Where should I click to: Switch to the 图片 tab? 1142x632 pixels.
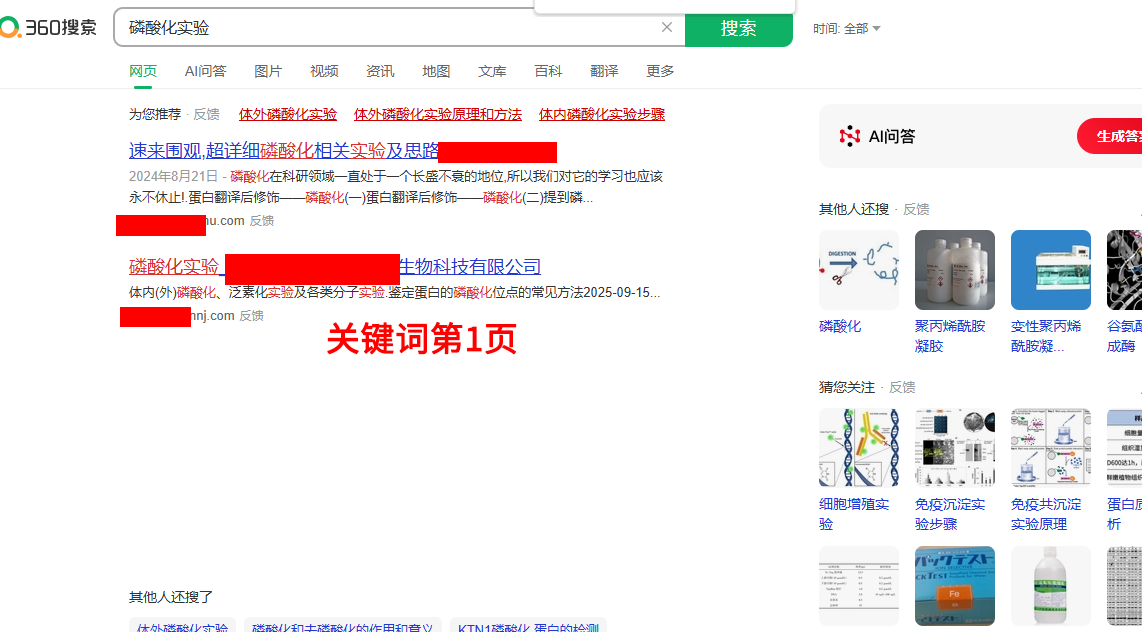[x=268, y=71]
